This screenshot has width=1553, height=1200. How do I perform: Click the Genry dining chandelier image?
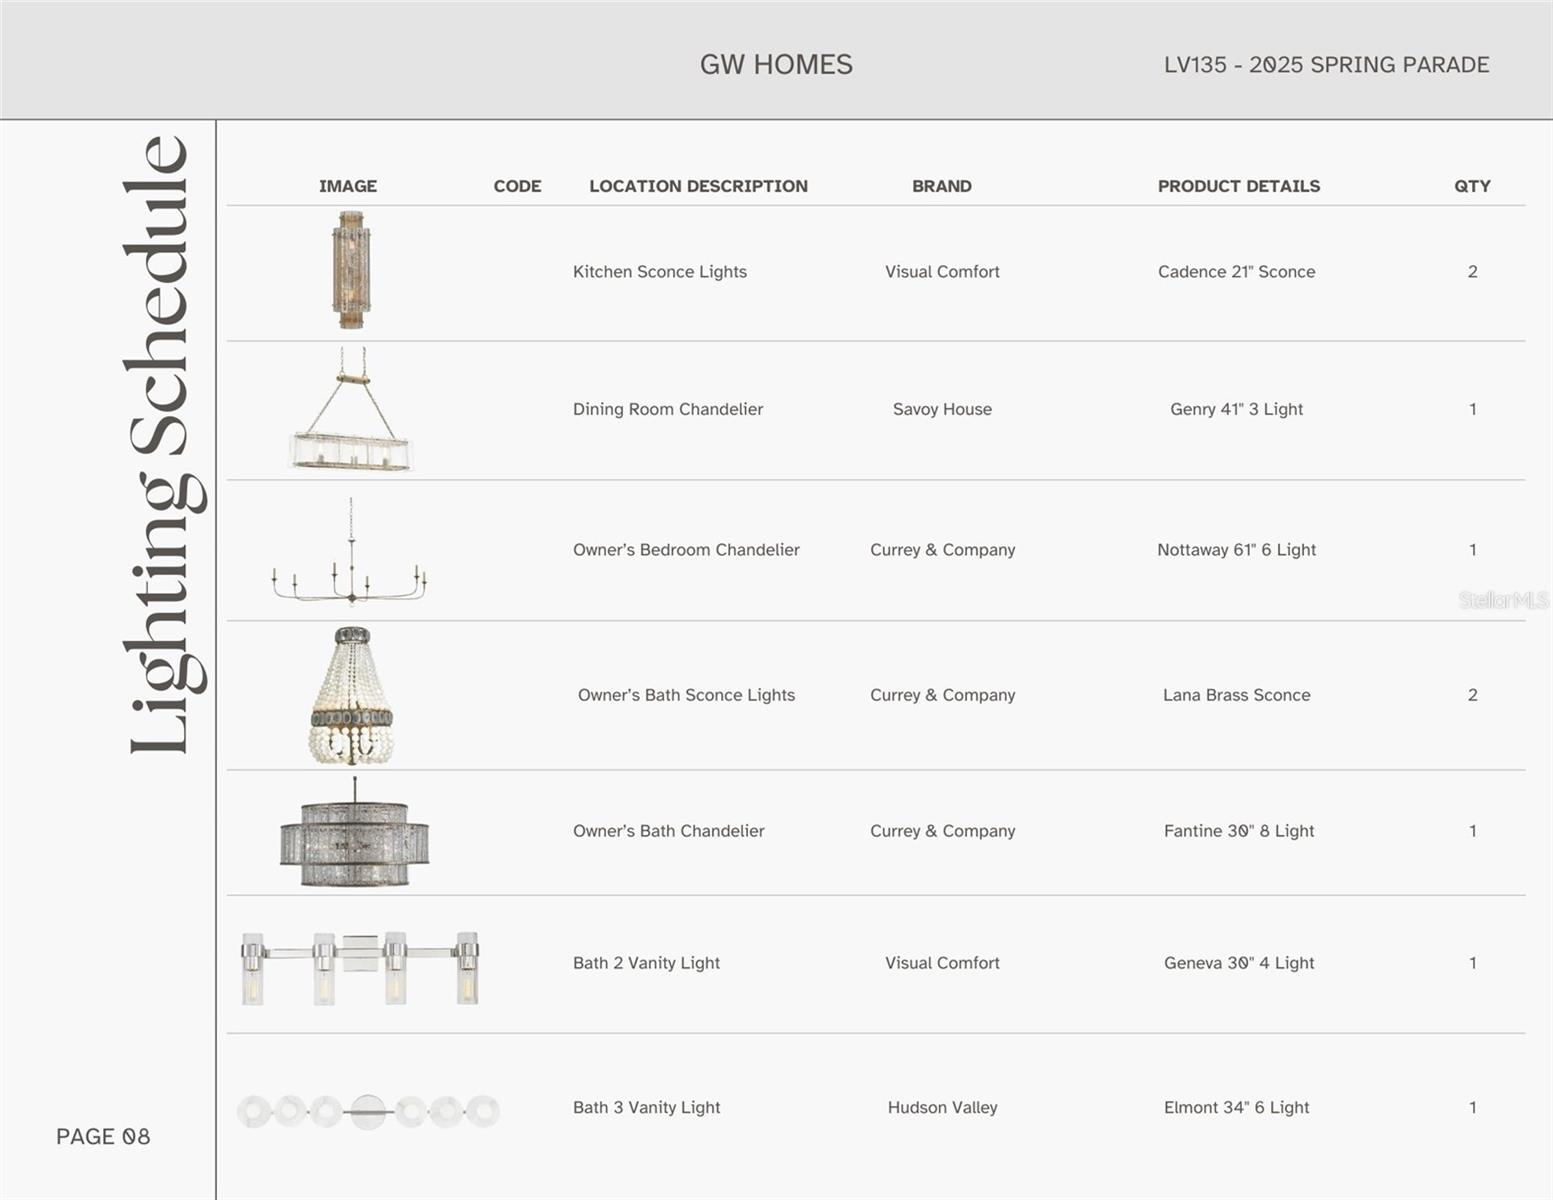tap(351, 409)
